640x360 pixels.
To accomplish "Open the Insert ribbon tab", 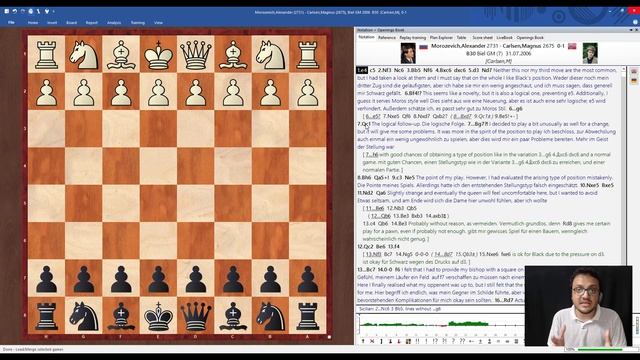I will pyautogui.click(x=52, y=23).
